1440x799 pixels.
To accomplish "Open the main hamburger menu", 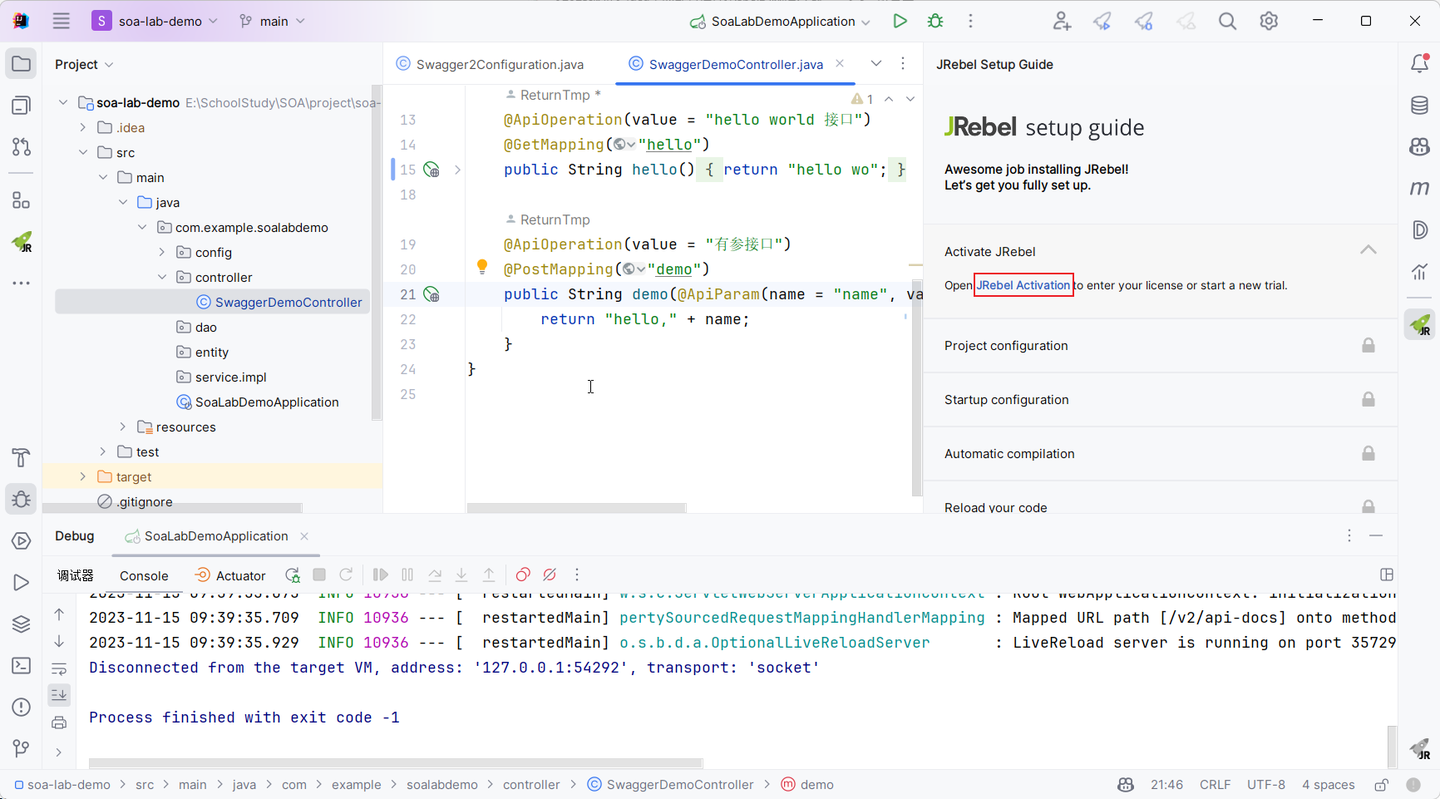I will point(61,21).
